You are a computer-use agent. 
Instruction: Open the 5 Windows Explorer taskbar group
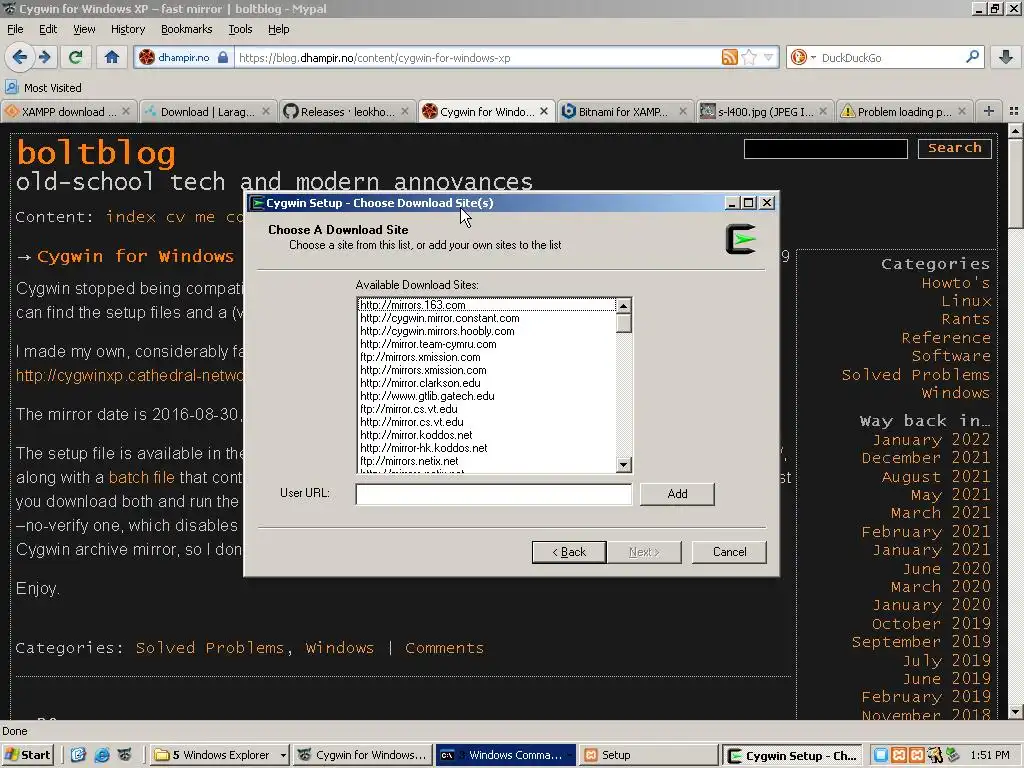219,755
